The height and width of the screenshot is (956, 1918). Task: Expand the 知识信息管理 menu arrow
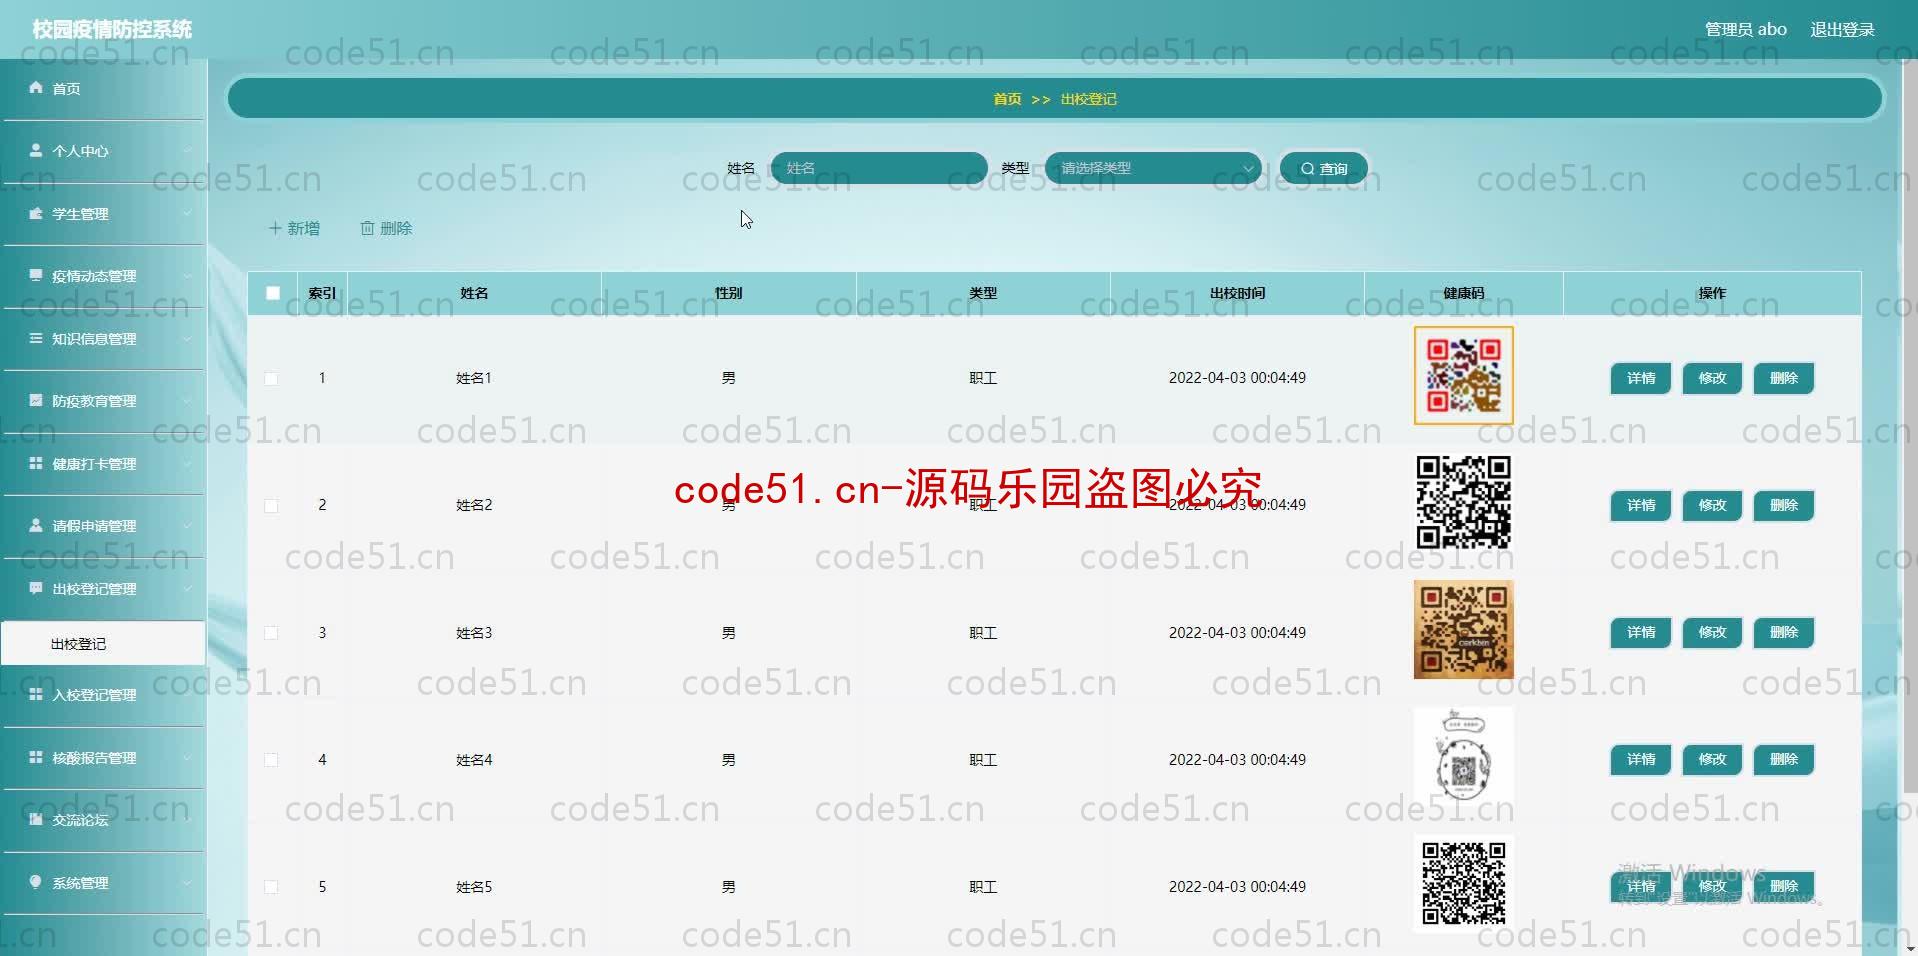point(187,338)
